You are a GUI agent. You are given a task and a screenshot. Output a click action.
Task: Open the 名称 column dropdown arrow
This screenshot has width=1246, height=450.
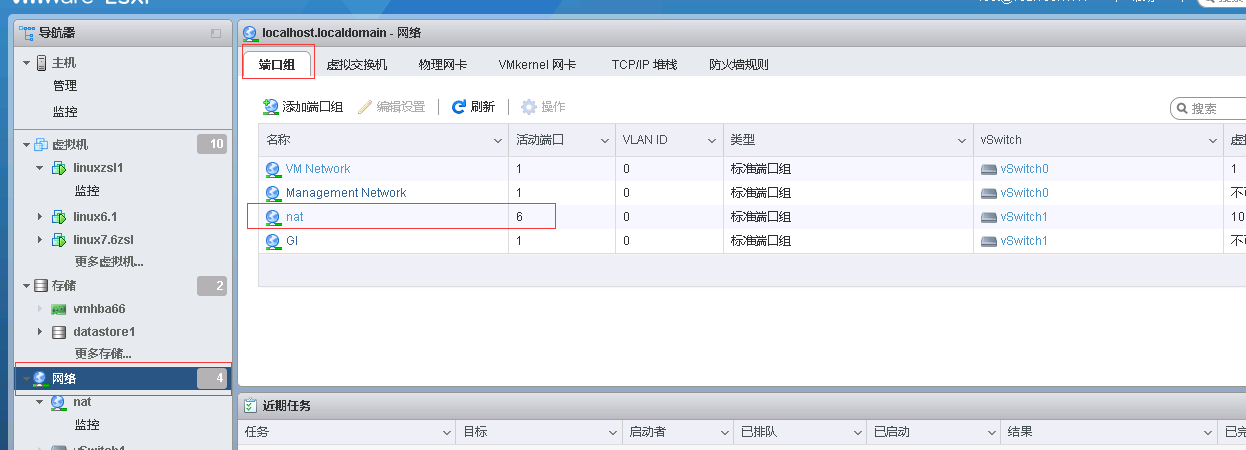pyautogui.click(x=498, y=141)
